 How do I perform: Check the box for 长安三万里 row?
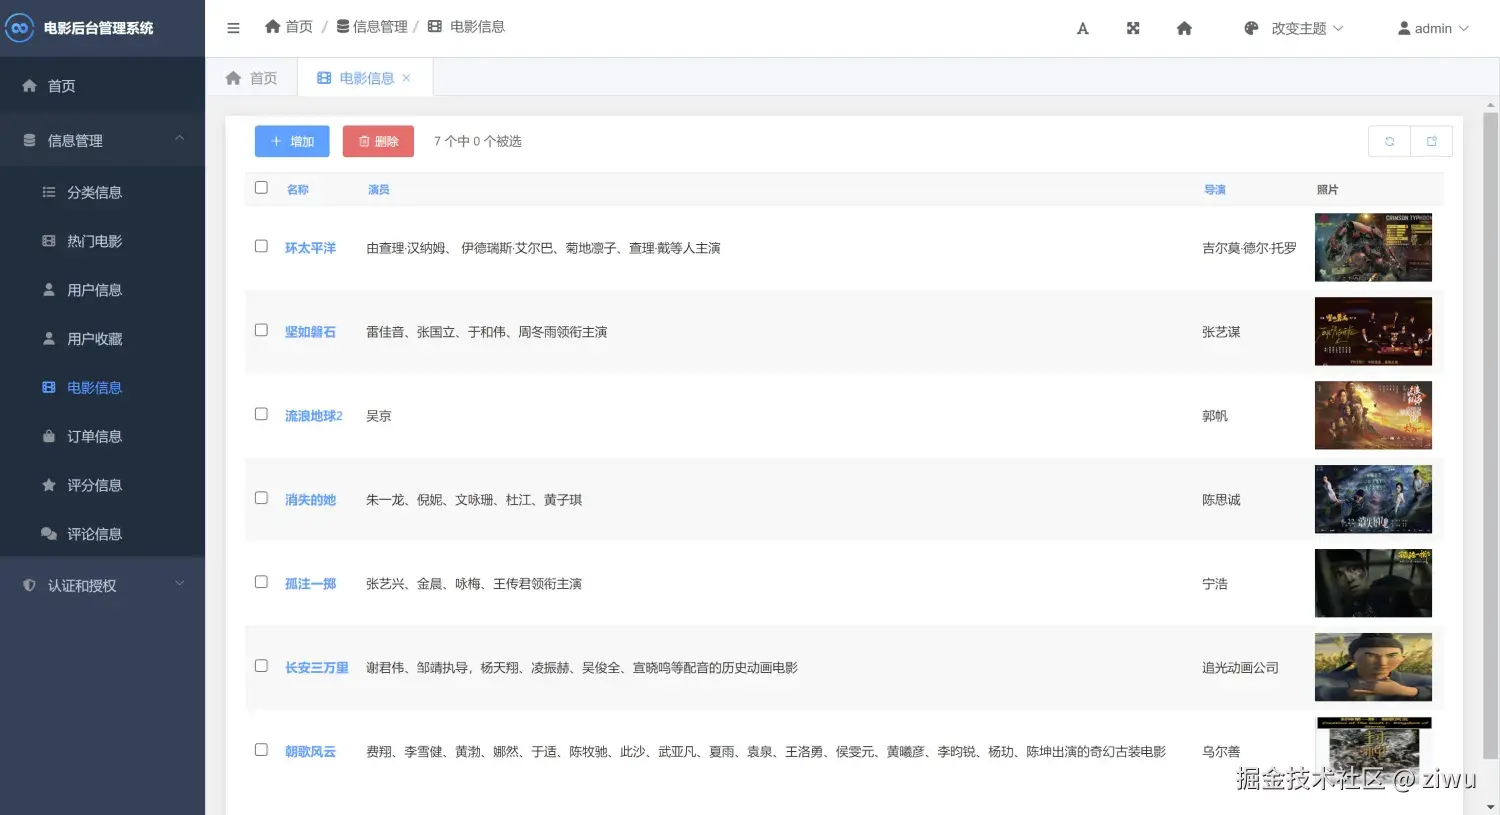(x=261, y=666)
